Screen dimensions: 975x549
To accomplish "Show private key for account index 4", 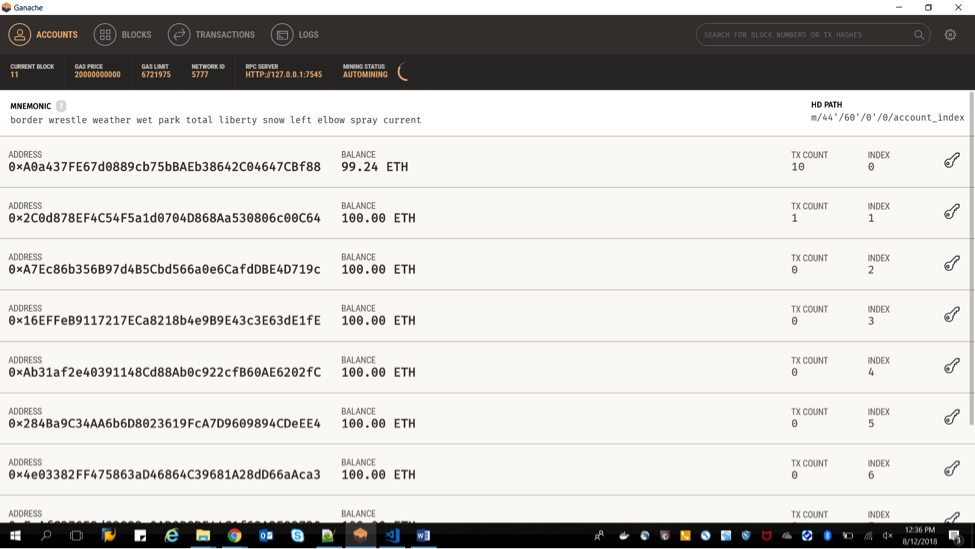I will [x=951, y=366].
